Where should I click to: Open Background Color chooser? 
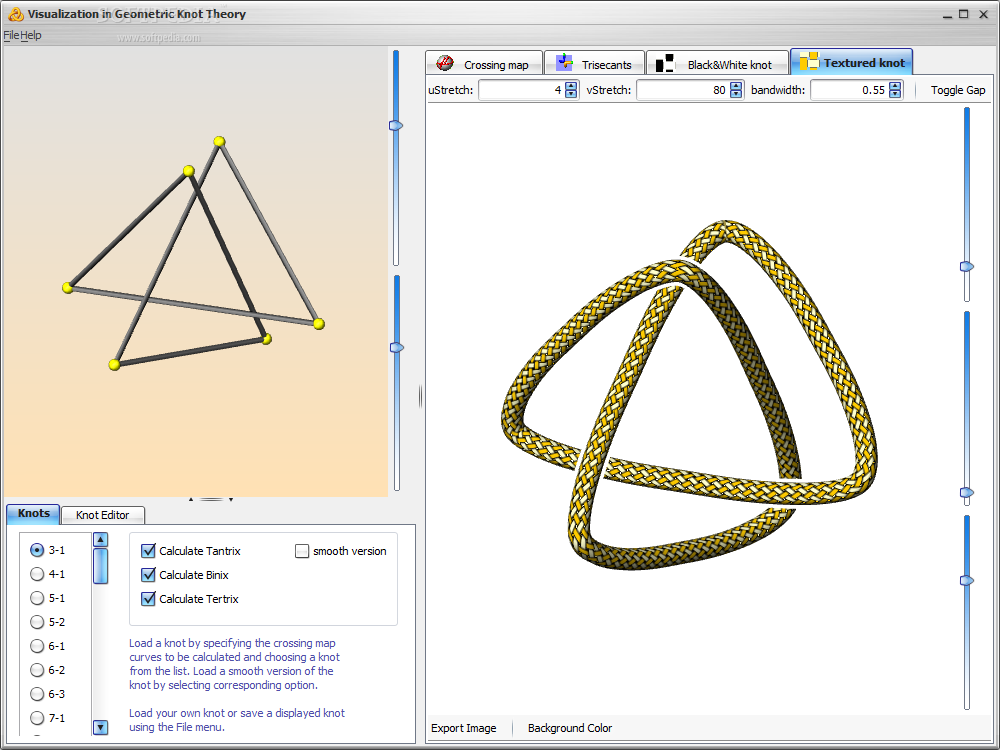click(x=570, y=728)
